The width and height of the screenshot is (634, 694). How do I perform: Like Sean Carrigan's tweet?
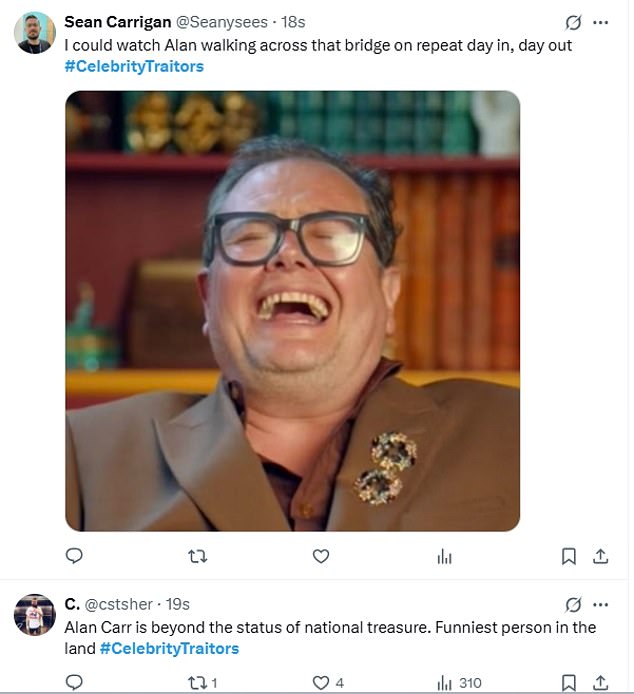[x=321, y=557]
